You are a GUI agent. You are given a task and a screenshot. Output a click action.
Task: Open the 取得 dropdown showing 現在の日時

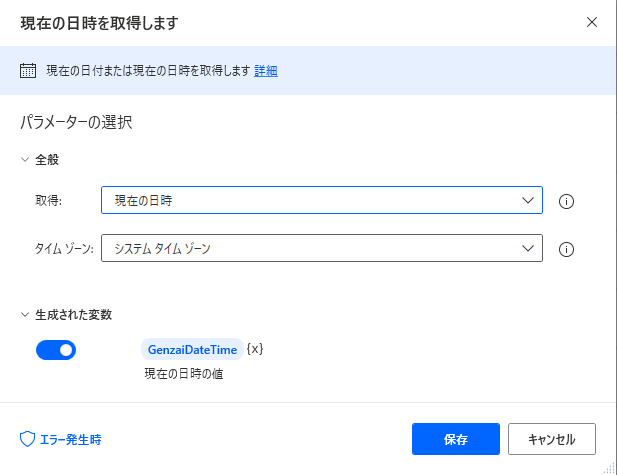click(x=321, y=201)
